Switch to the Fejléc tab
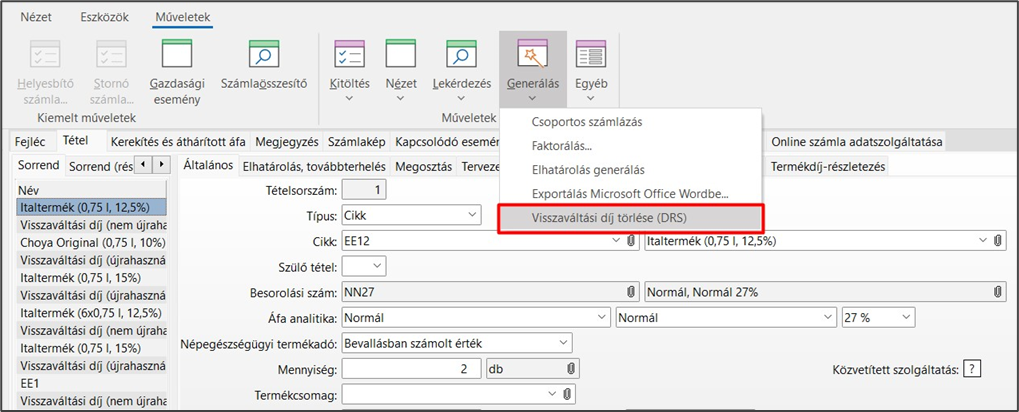This screenshot has height=412, width=1019. [31, 141]
